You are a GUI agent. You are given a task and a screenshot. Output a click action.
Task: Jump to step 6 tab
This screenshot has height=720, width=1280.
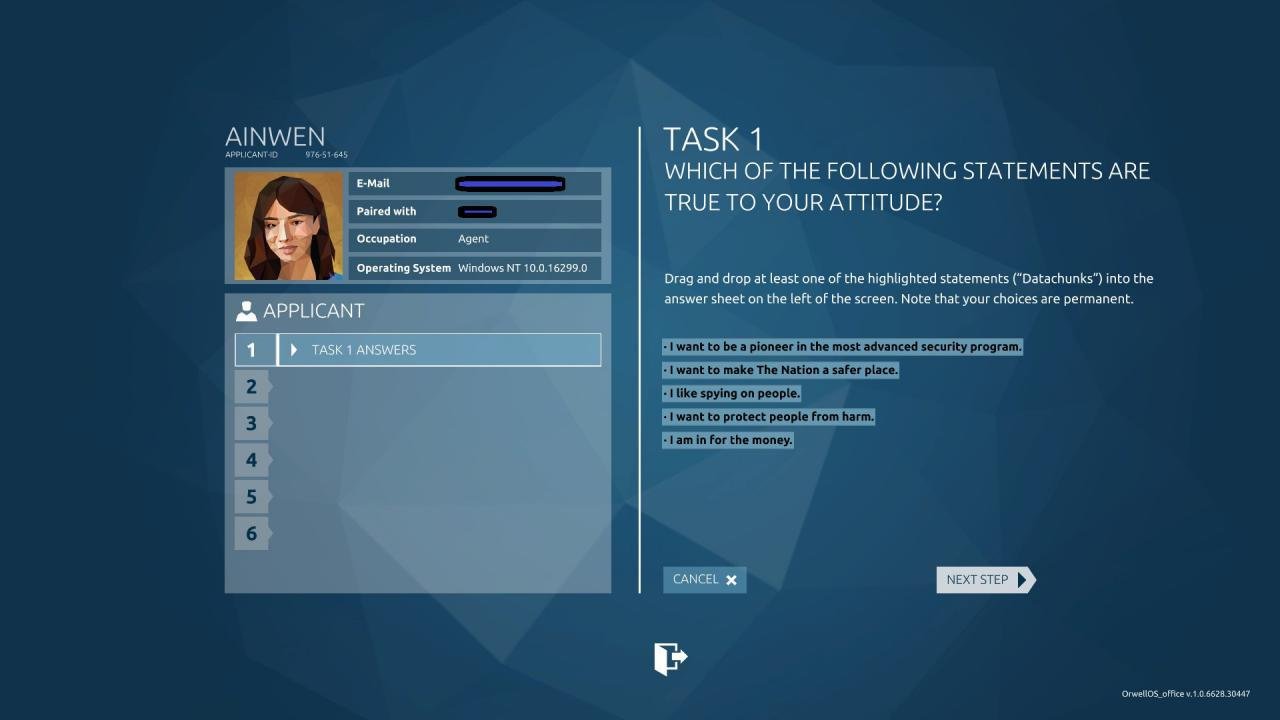tap(252, 534)
